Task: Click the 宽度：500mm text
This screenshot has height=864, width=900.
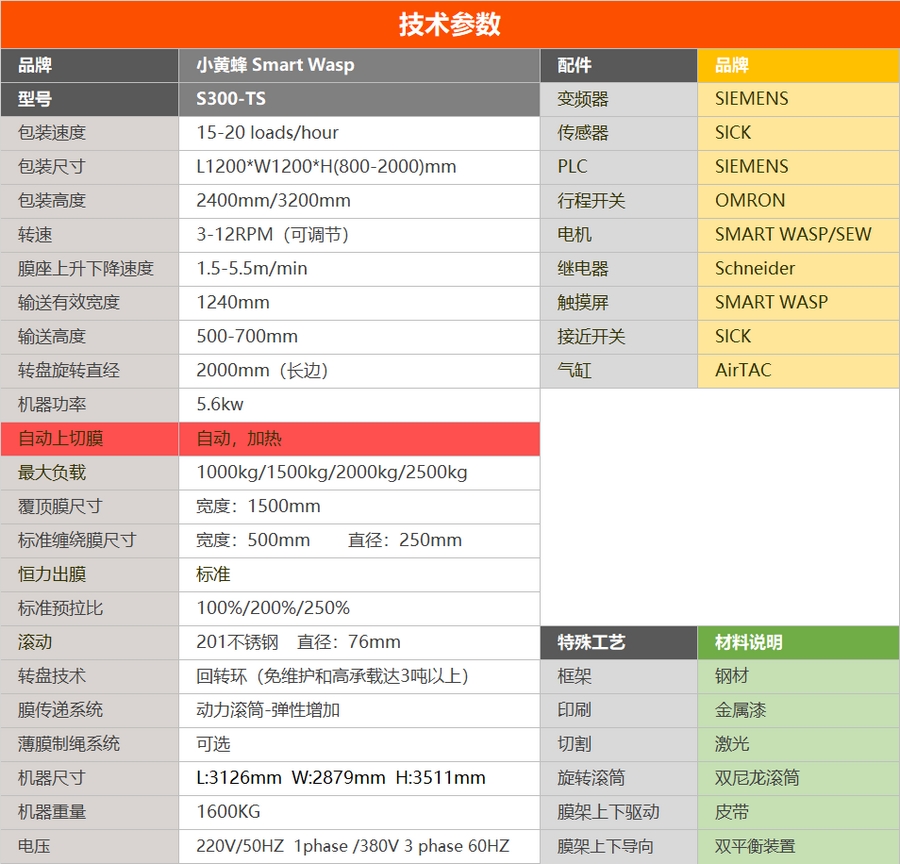Action: click(253, 540)
